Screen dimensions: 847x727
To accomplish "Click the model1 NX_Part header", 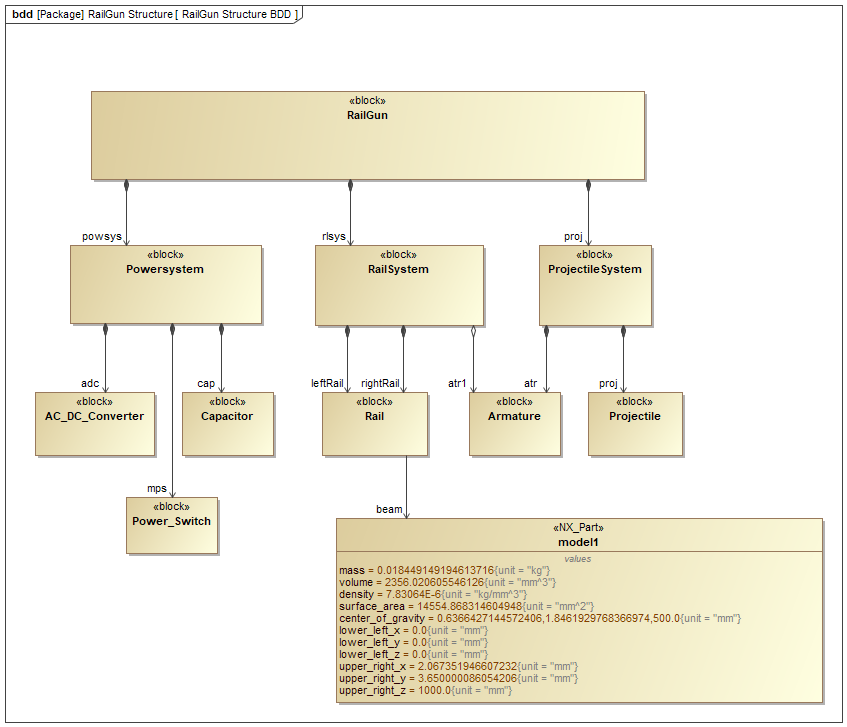I will [x=579, y=535].
